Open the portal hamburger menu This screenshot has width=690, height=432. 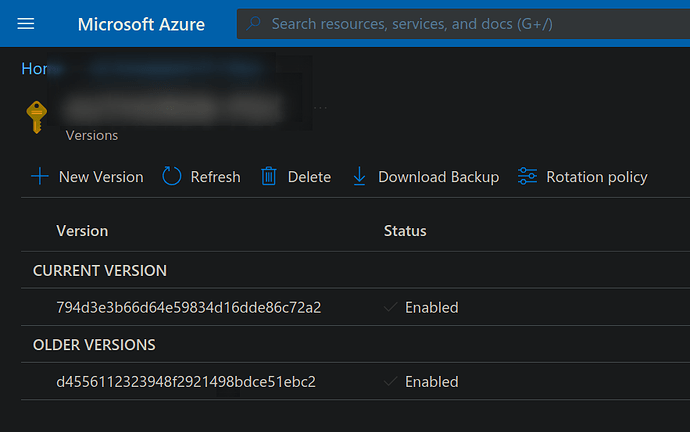(26, 23)
